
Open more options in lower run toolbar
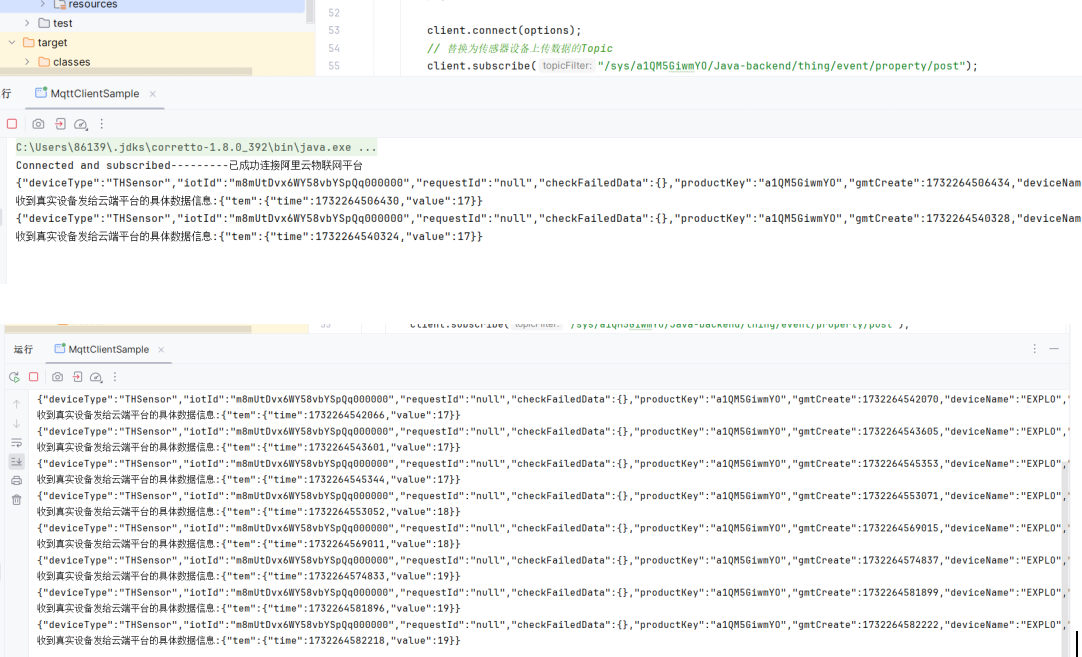tap(116, 377)
